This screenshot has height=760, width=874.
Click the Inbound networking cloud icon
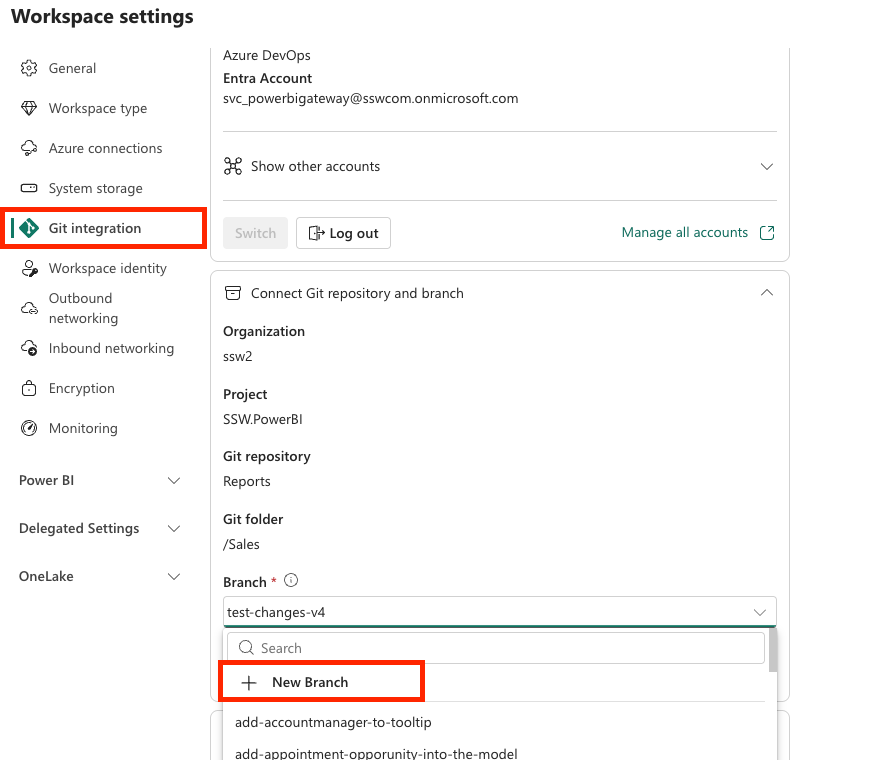point(29,348)
